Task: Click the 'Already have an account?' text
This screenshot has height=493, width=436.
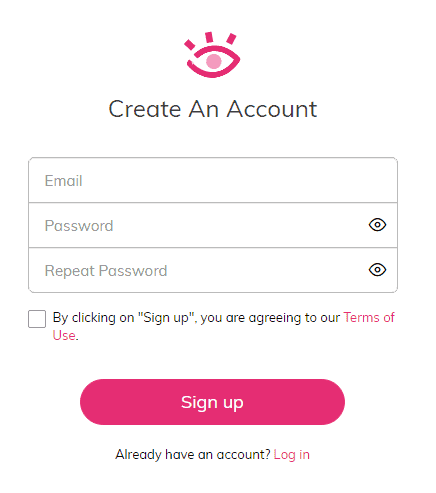Action: [193, 455]
